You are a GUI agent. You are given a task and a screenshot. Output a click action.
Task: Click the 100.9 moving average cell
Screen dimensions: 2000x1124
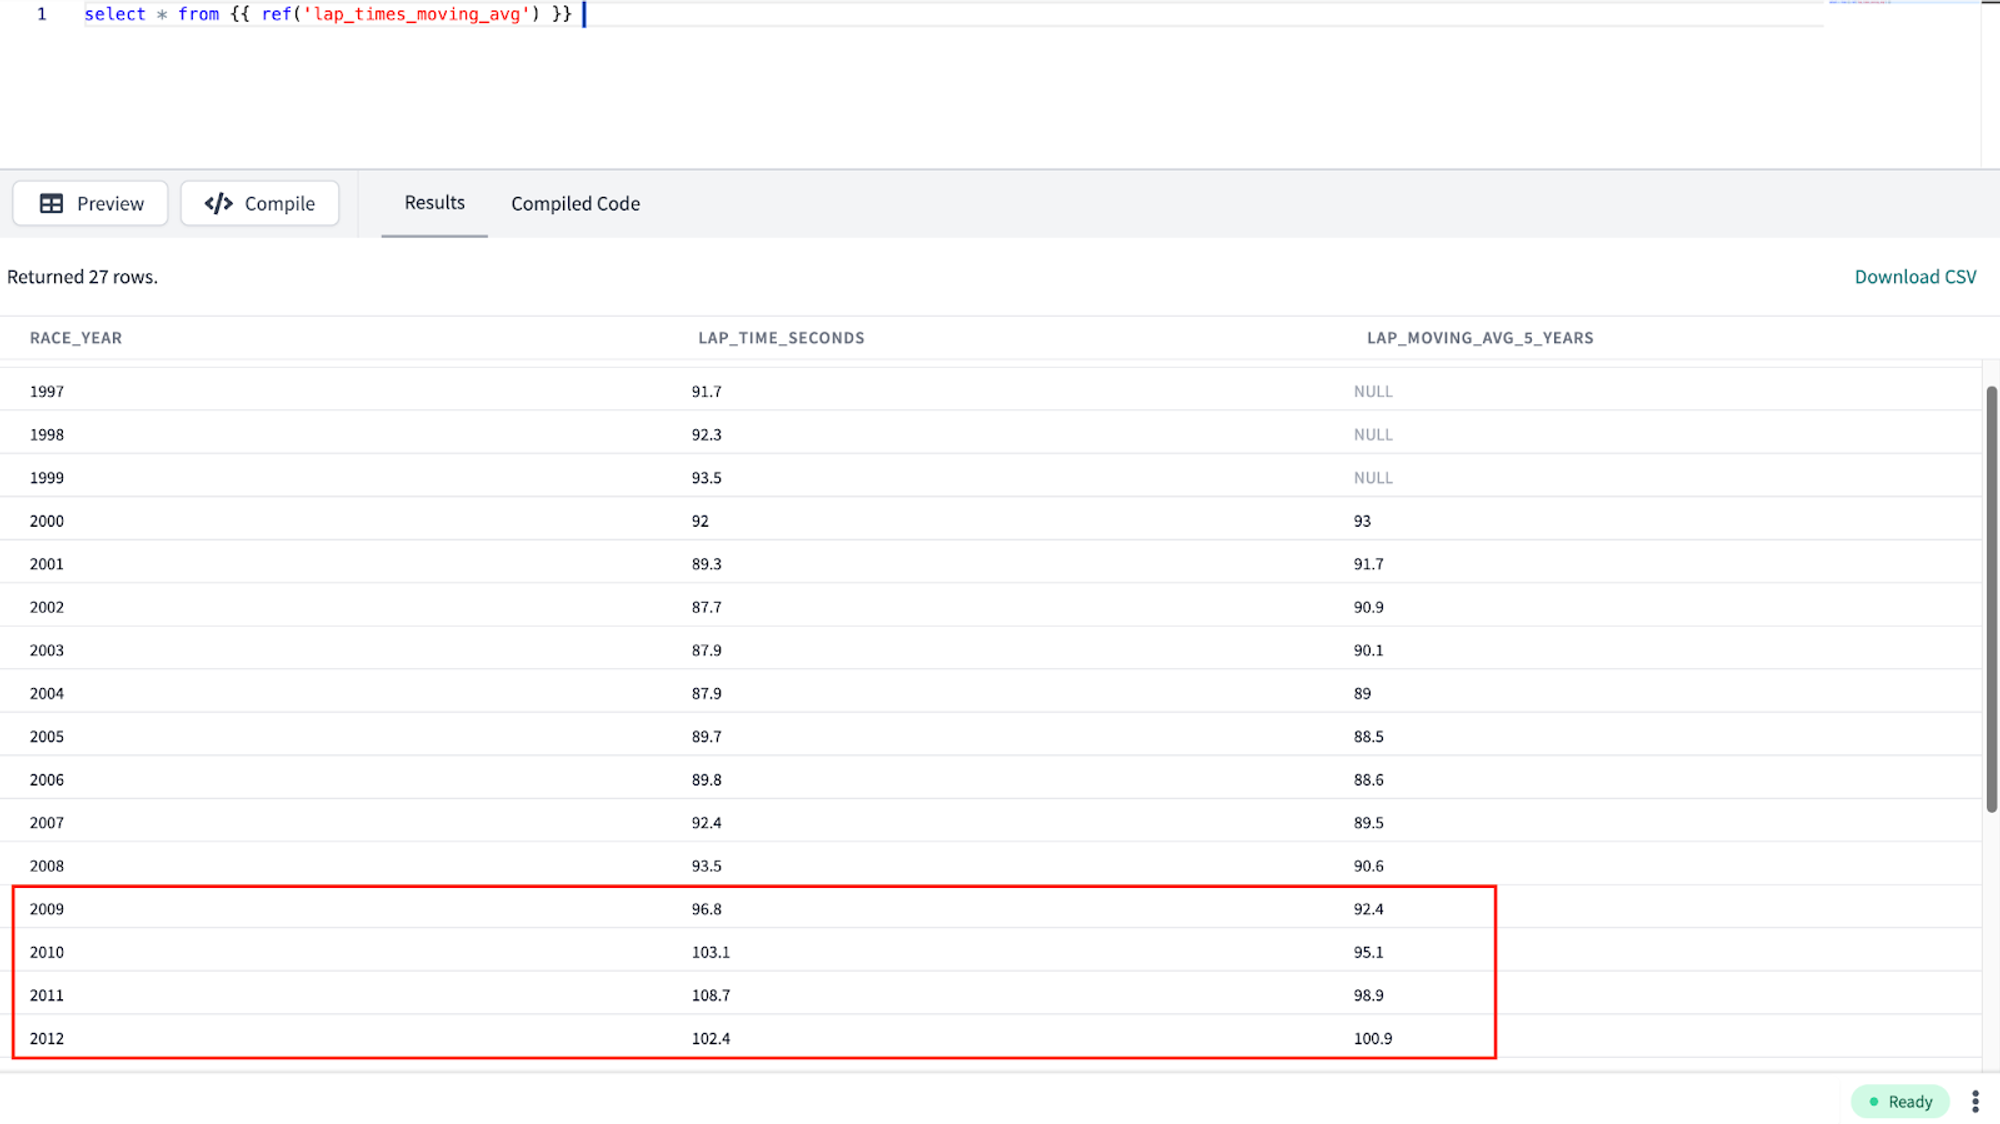point(1372,1039)
